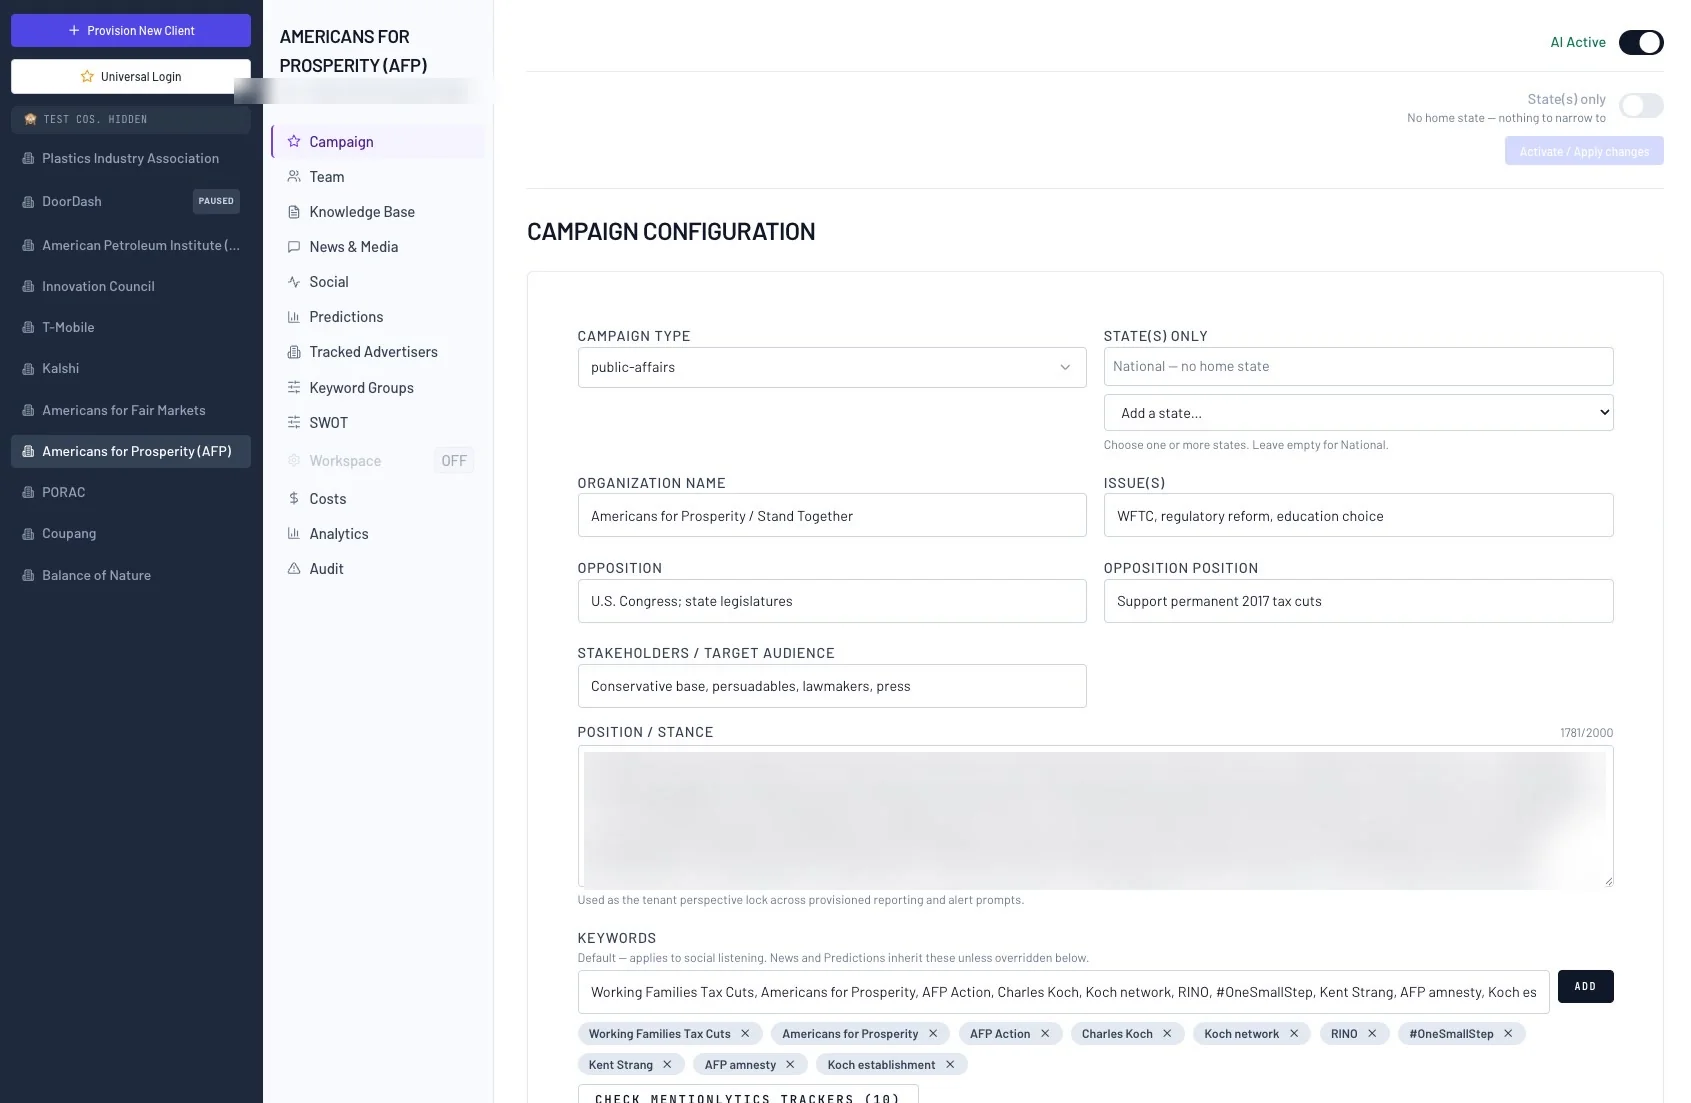Click the TEST COS. HIDDEN header
The height and width of the screenshot is (1103, 1691).
(131, 120)
